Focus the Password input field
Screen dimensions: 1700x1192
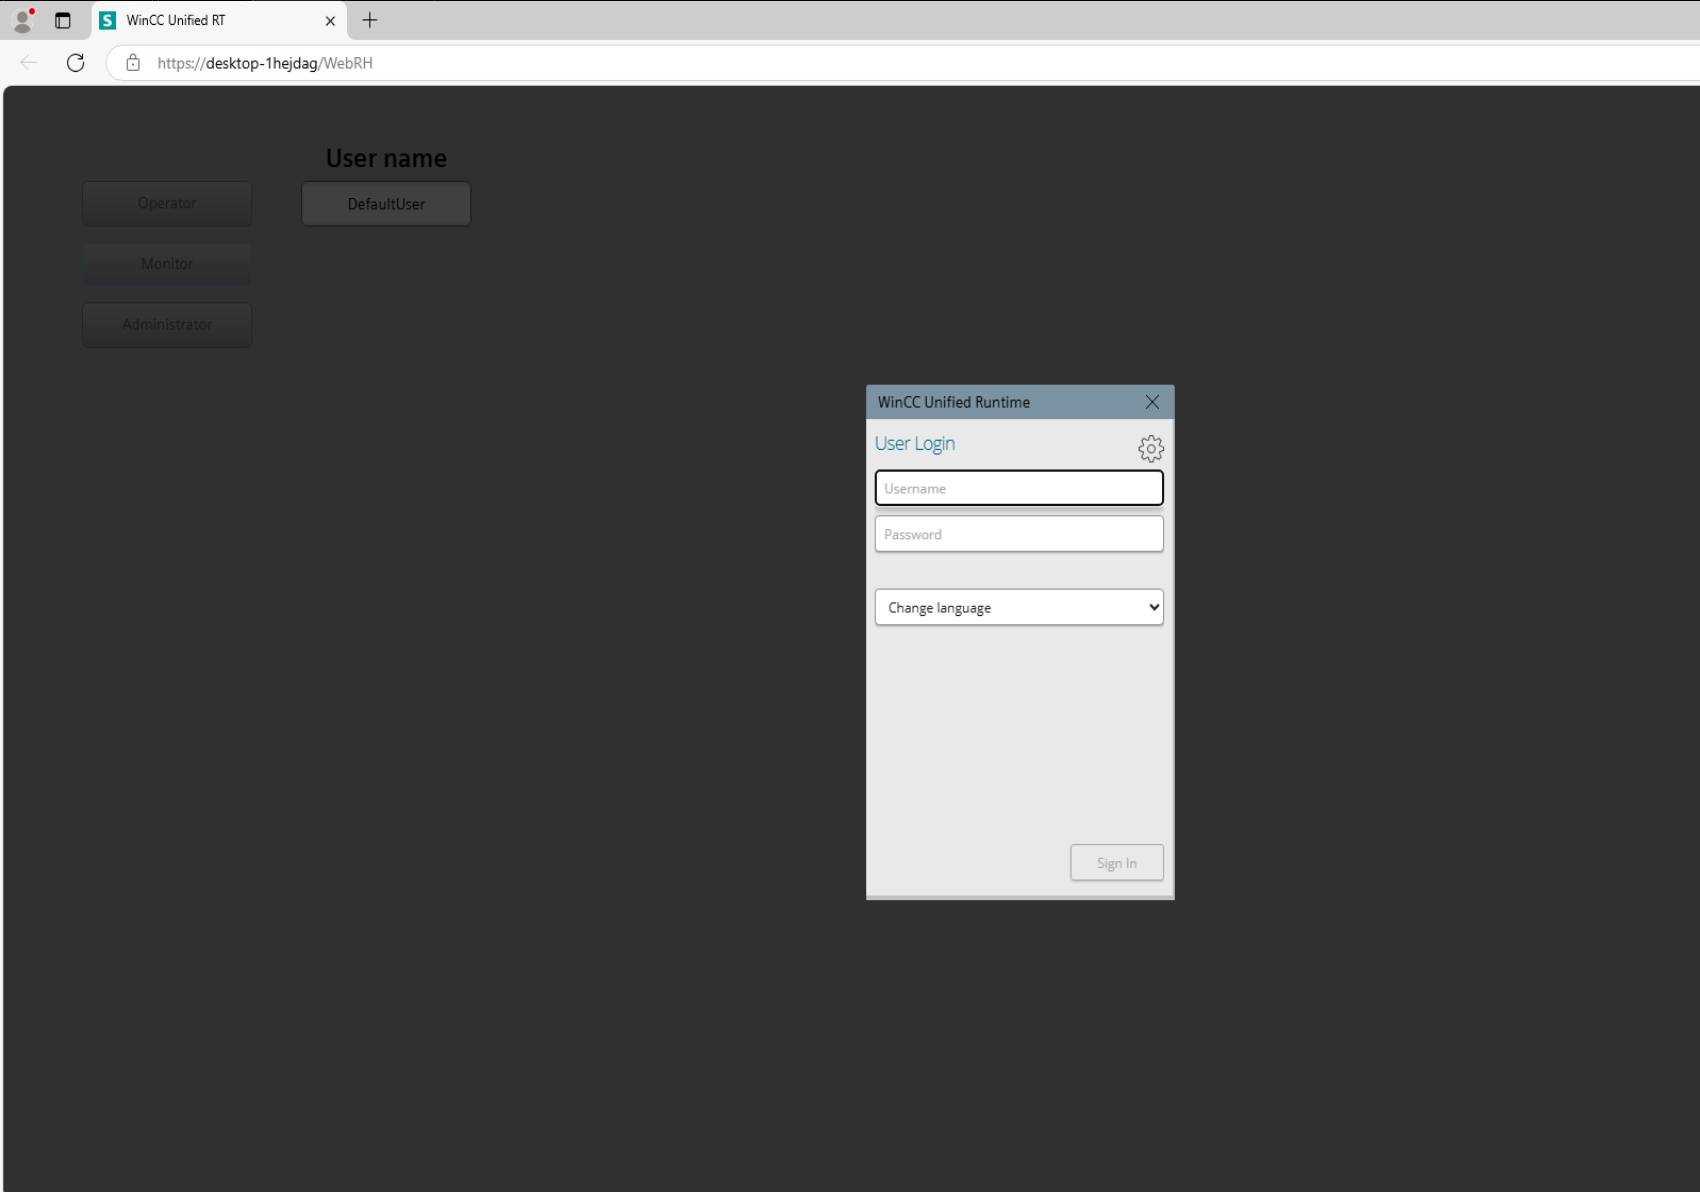tap(1019, 534)
